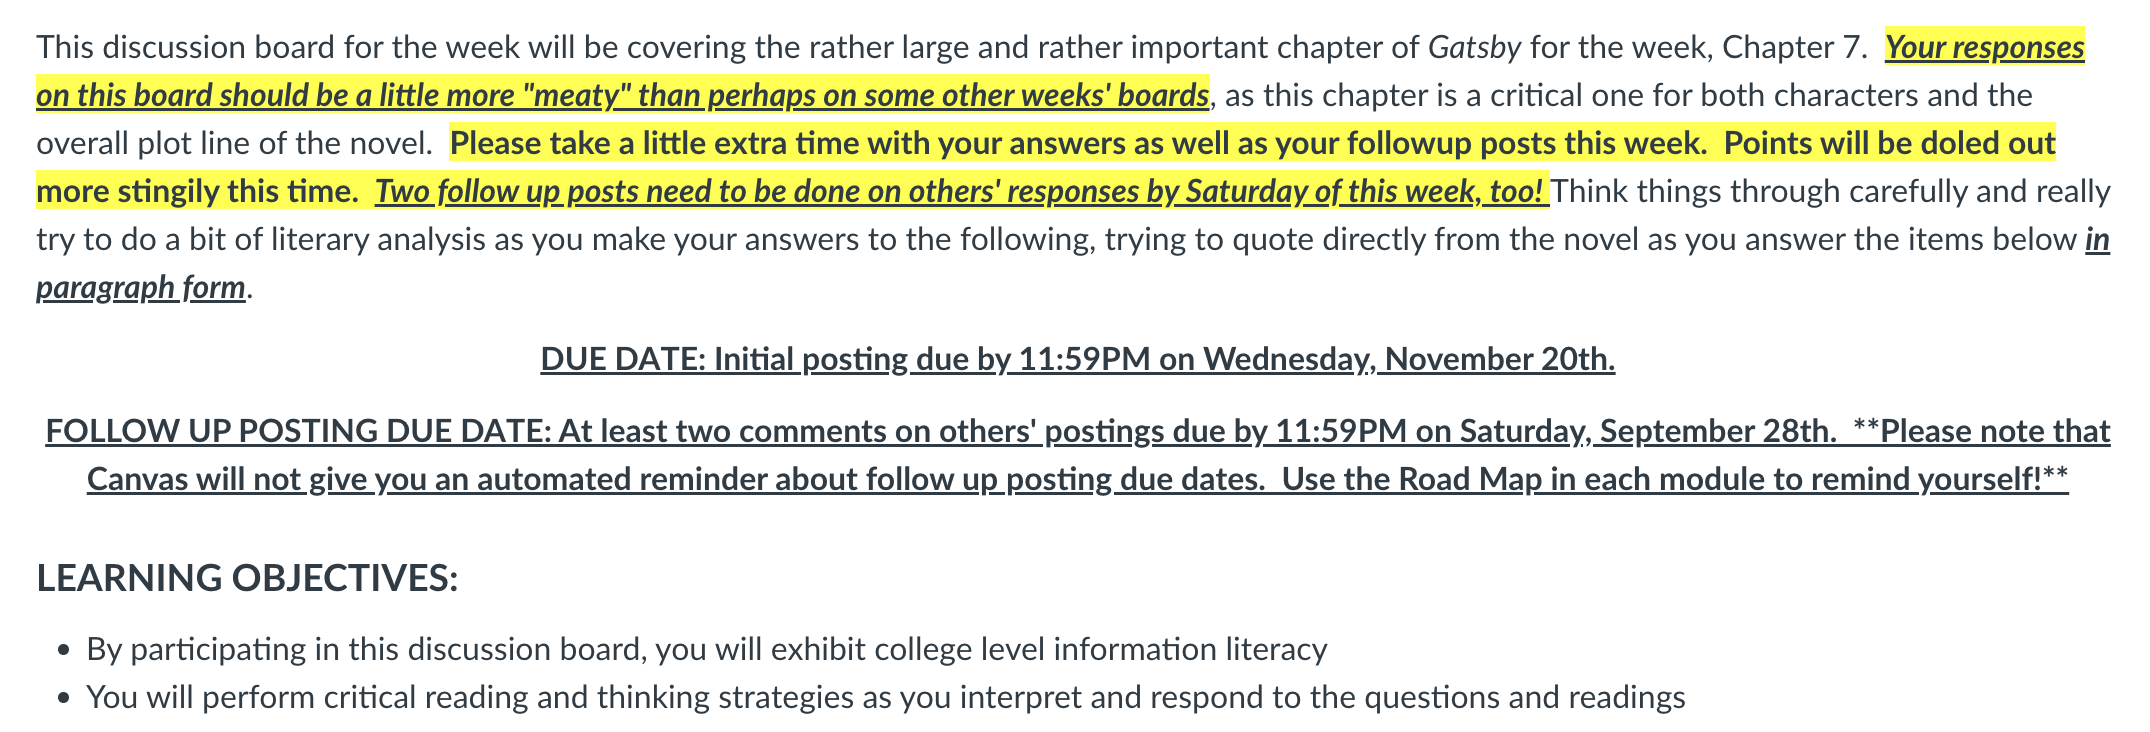Click 'FOLLOW UP POSTING DUE DATE' underlined text

pos(298,431)
